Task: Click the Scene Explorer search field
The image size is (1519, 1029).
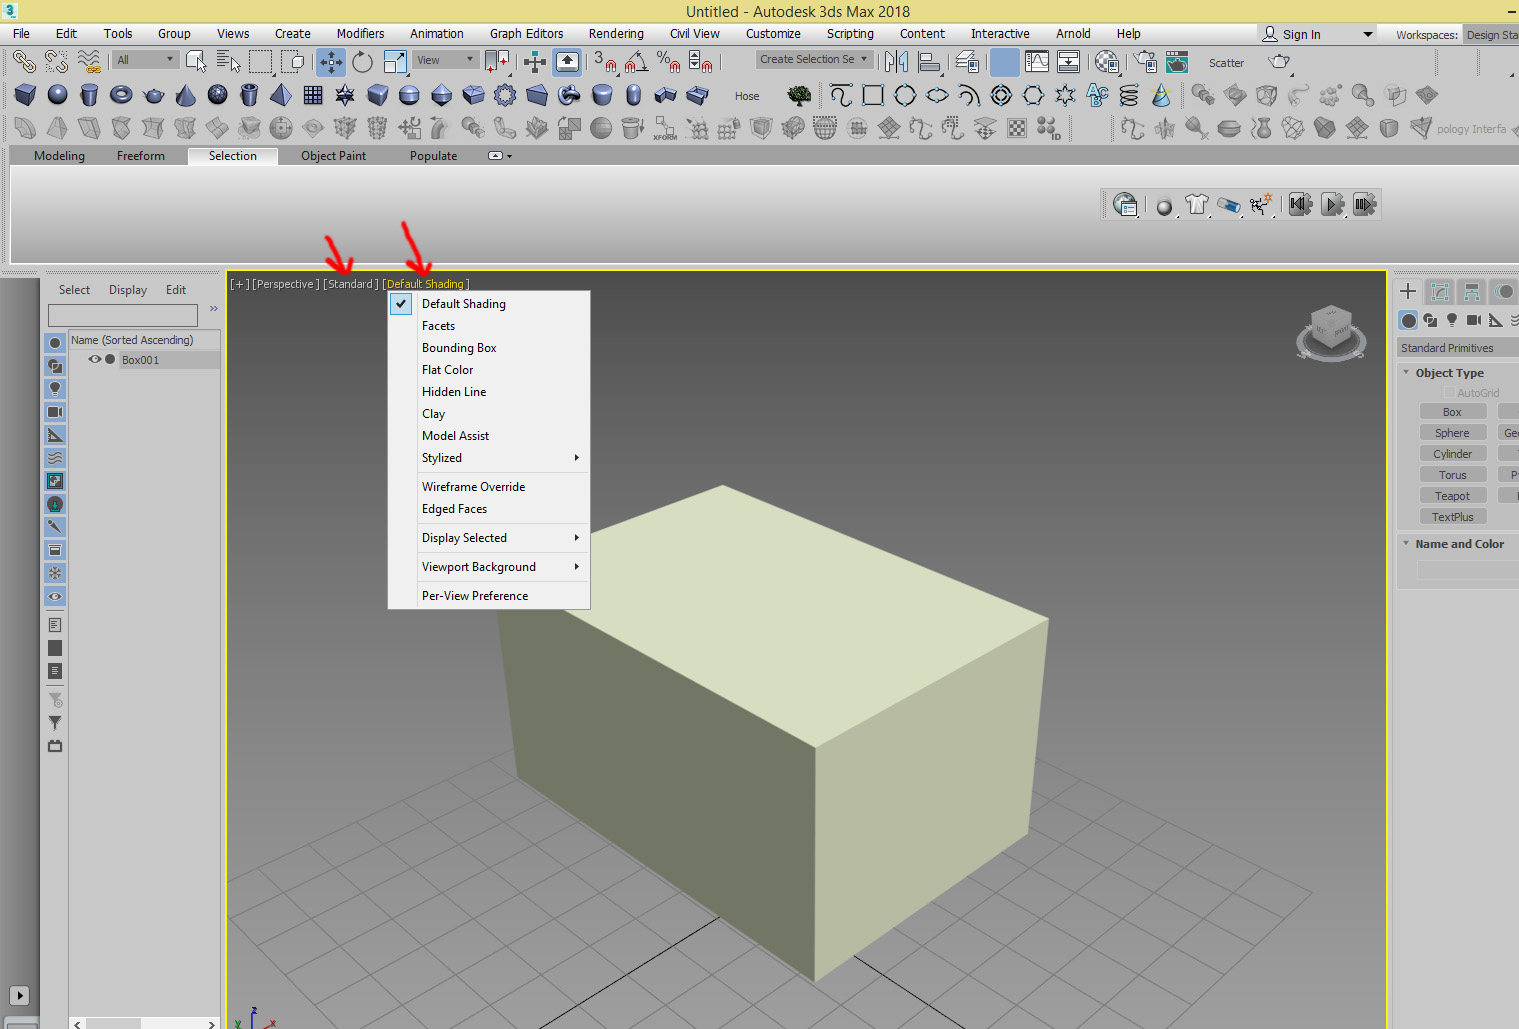Action: pos(123,316)
